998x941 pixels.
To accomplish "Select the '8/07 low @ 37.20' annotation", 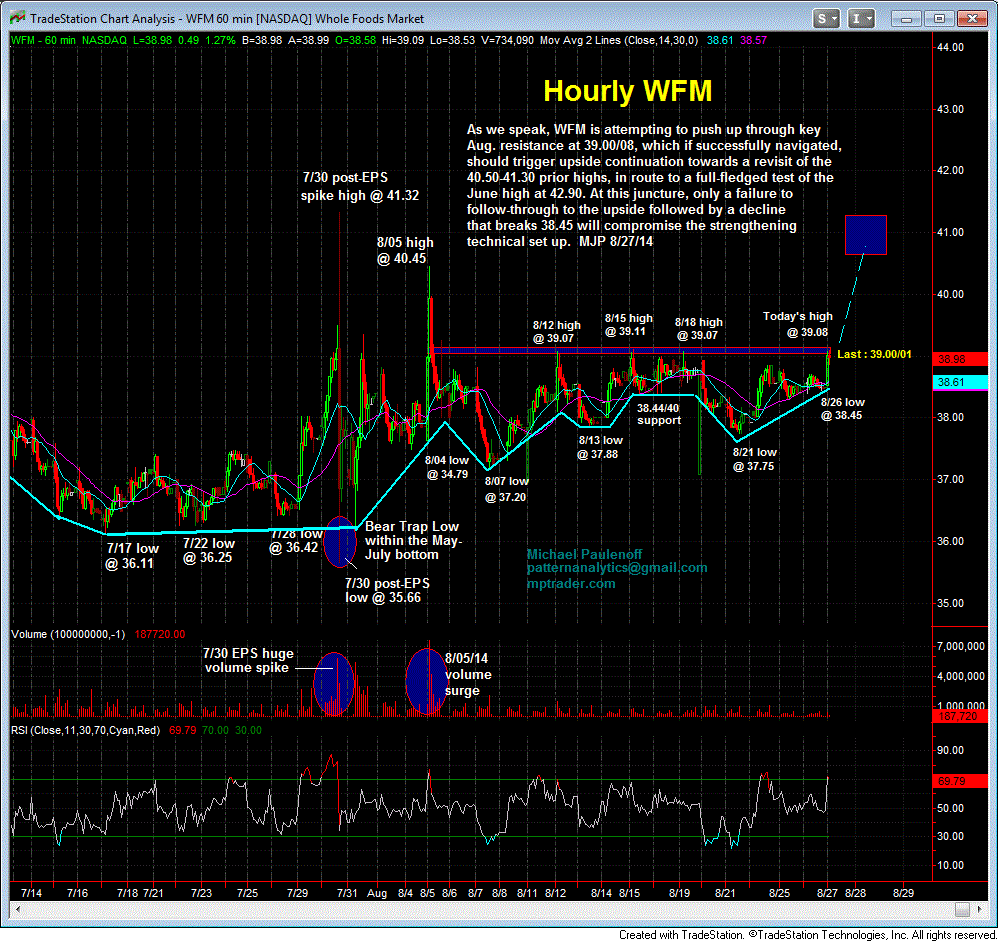I will pos(507,489).
